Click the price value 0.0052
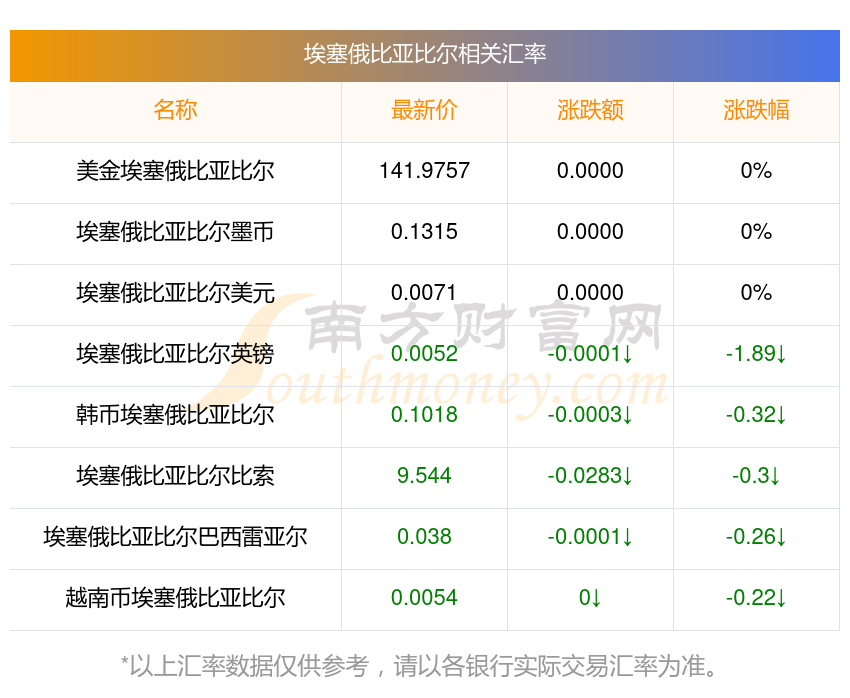 (x=424, y=354)
